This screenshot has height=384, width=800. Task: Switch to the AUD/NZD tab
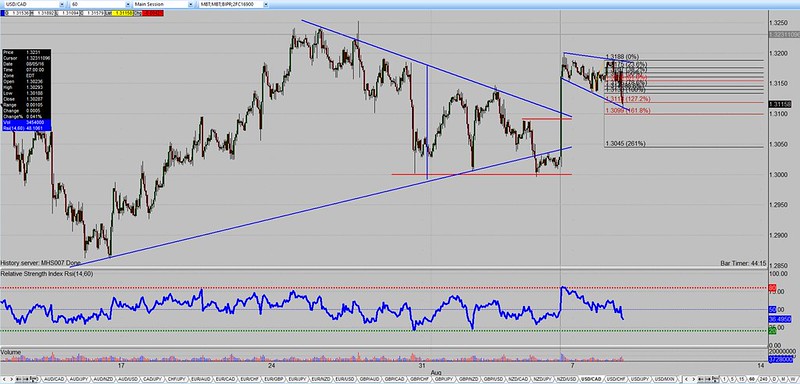tap(103, 379)
